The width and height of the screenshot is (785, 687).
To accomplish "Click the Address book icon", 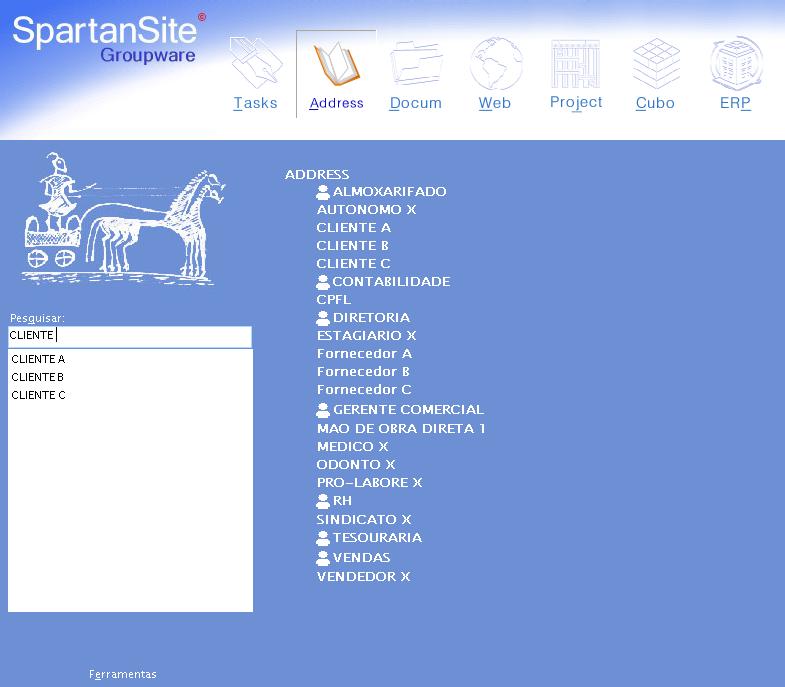I will (336, 65).
